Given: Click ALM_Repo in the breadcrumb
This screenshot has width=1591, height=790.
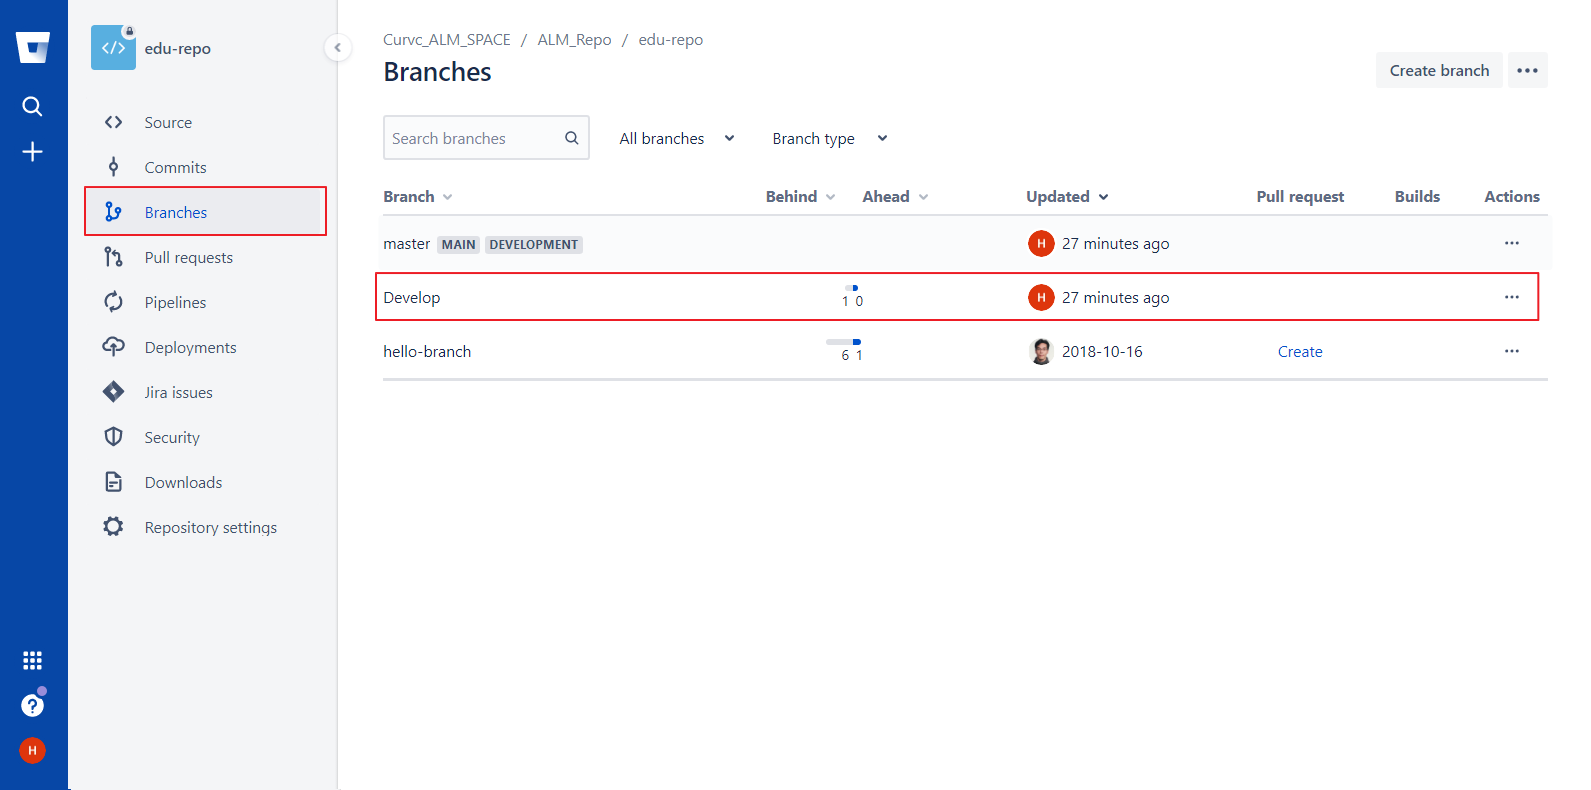Looking at the screenshot, I should pyautogui.click(x=574, y=40).
